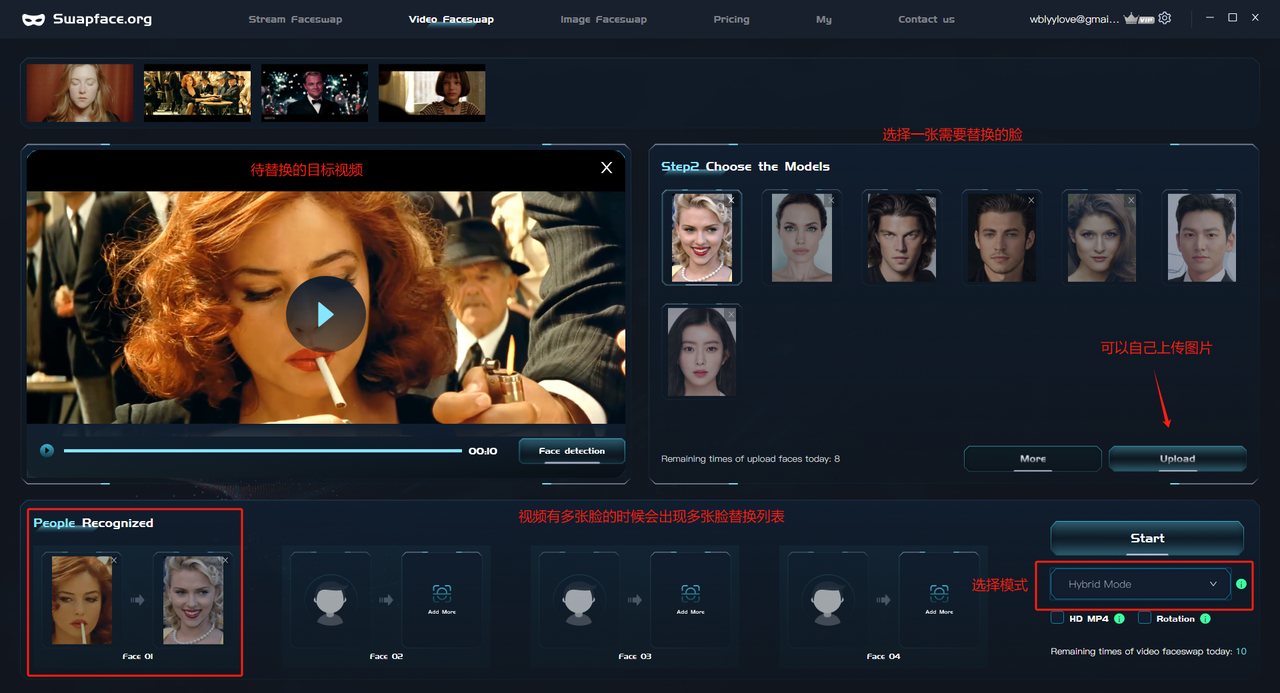Expand the Hybrid Mode dropdown

(1140, 584)
